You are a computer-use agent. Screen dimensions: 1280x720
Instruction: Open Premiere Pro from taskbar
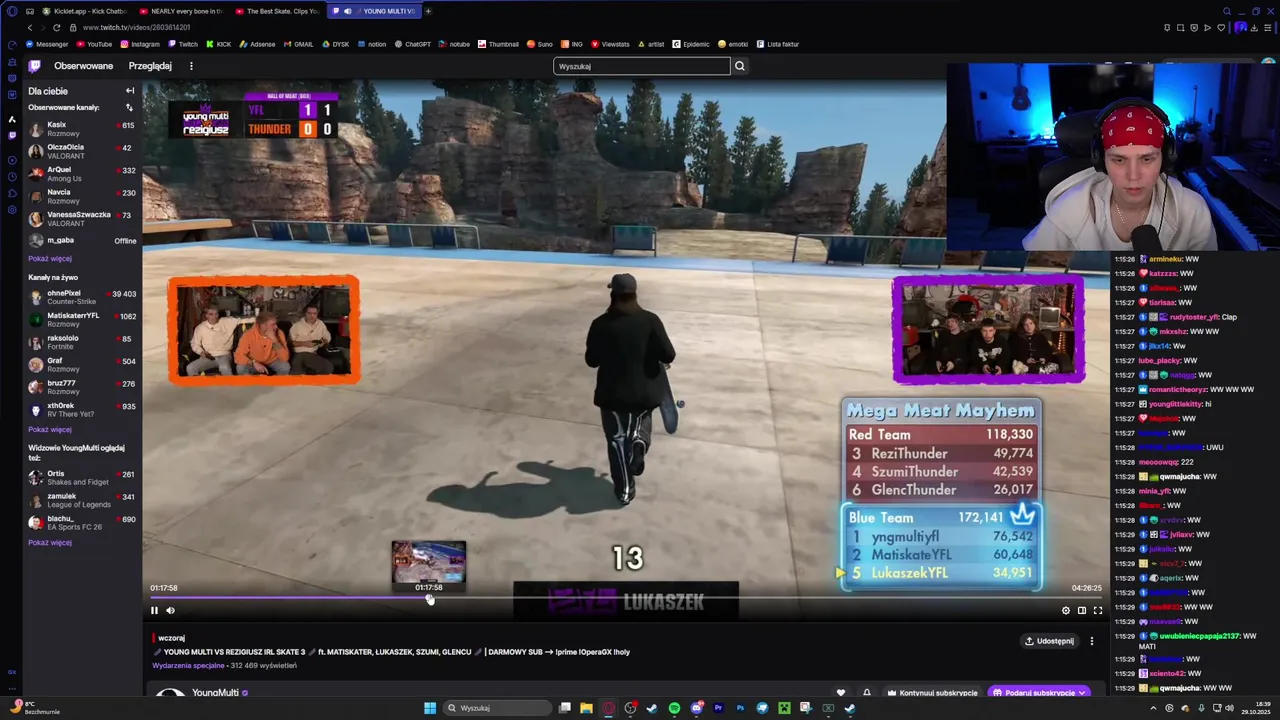coord(718,708)
